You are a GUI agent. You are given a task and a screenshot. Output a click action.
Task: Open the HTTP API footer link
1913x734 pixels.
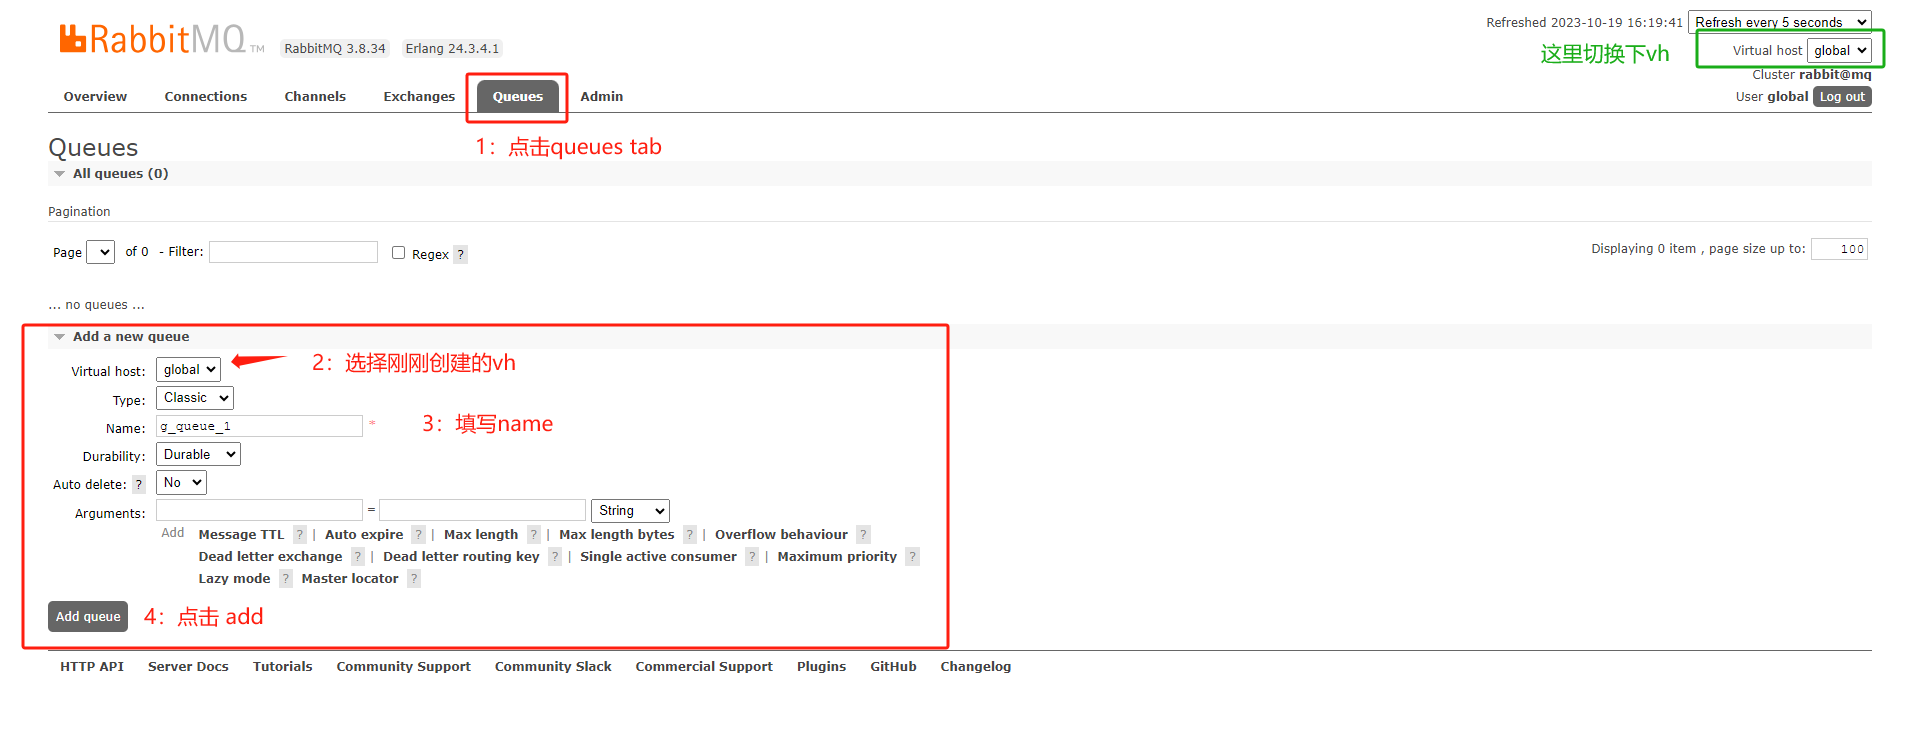92,666
